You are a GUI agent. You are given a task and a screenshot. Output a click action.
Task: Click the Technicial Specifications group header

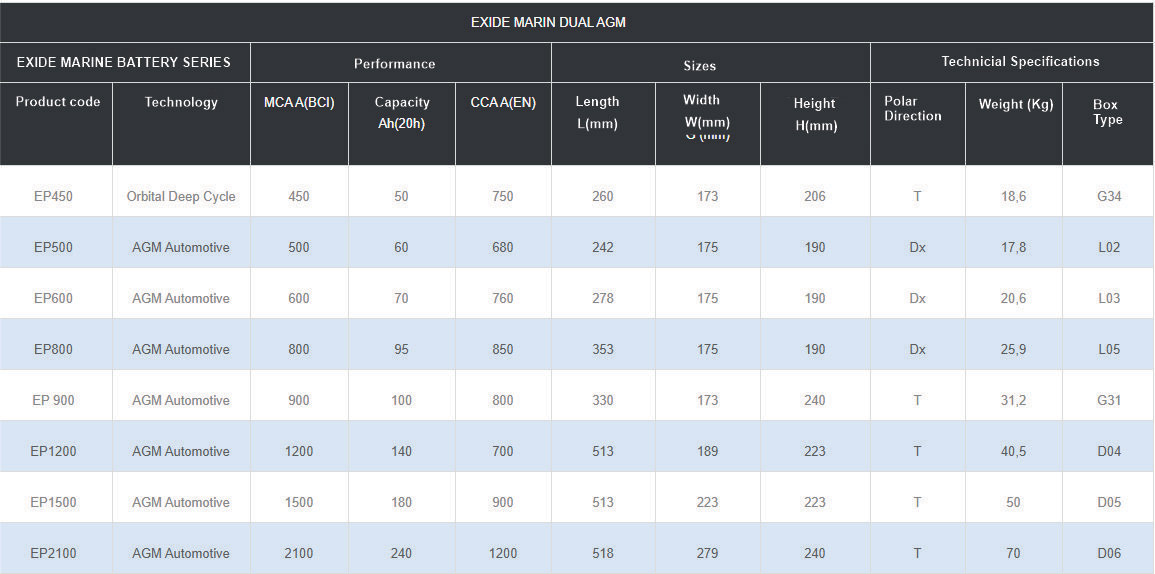coord(1020,62)
